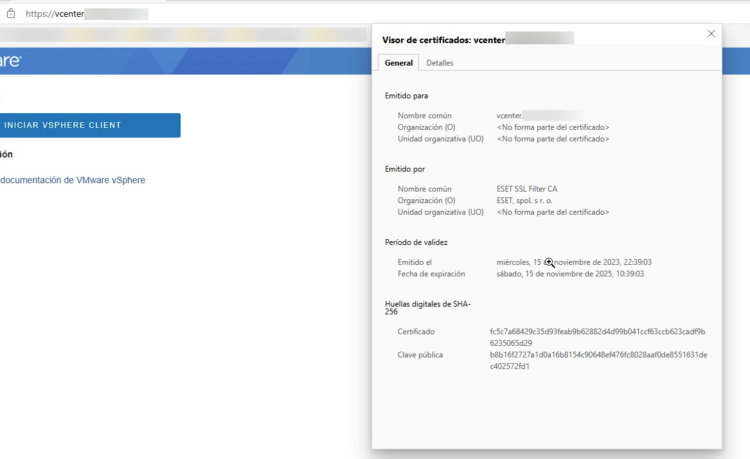Viewport: 750px width, 459px height.
Task: Select the General tab
Action: click(x=398, y=63)
